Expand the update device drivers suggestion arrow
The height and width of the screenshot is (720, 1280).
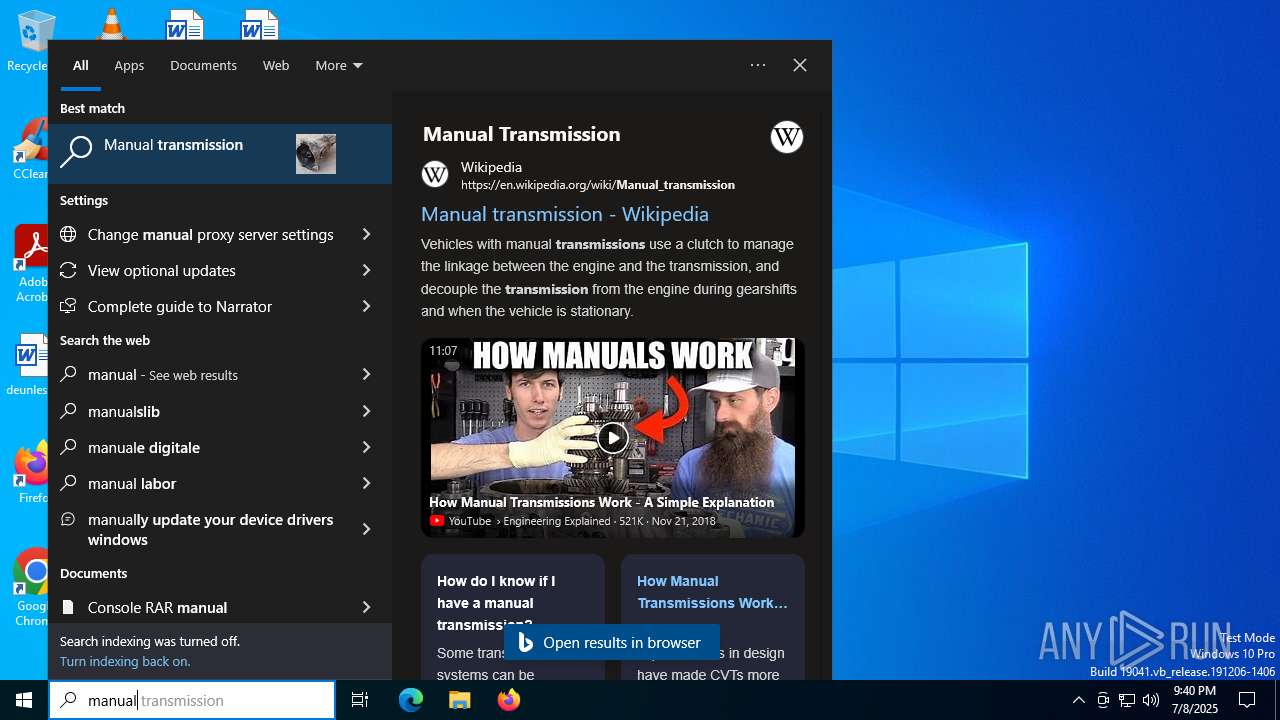[366, 529]
